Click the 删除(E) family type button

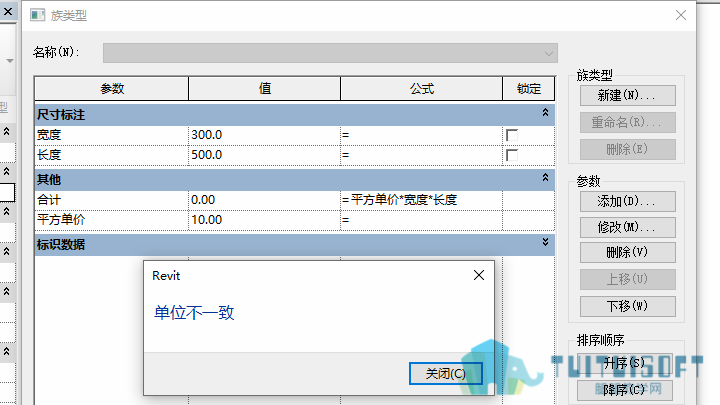coord(627,149)
